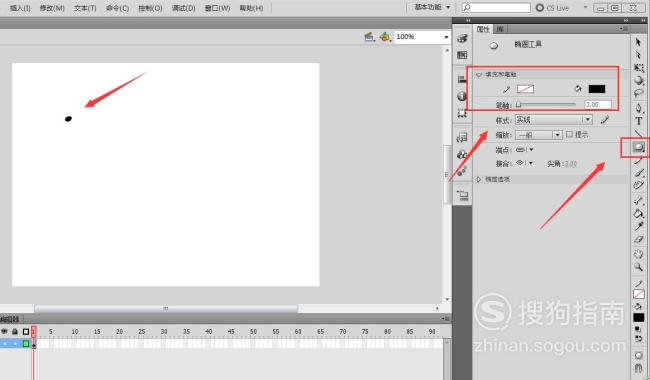
Task: Expand the oval options section
Action: point(479,179)
